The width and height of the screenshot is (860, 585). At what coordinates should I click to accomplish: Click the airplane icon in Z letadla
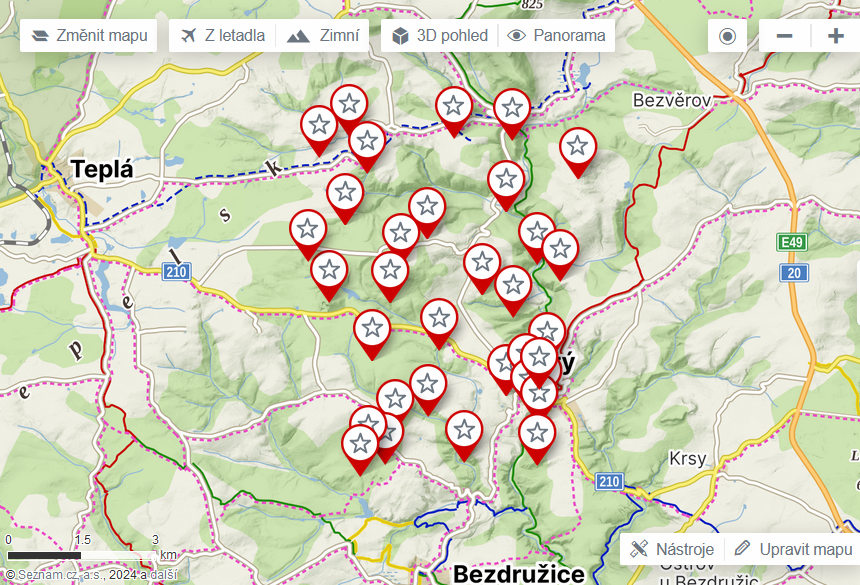tap(189, 36)
